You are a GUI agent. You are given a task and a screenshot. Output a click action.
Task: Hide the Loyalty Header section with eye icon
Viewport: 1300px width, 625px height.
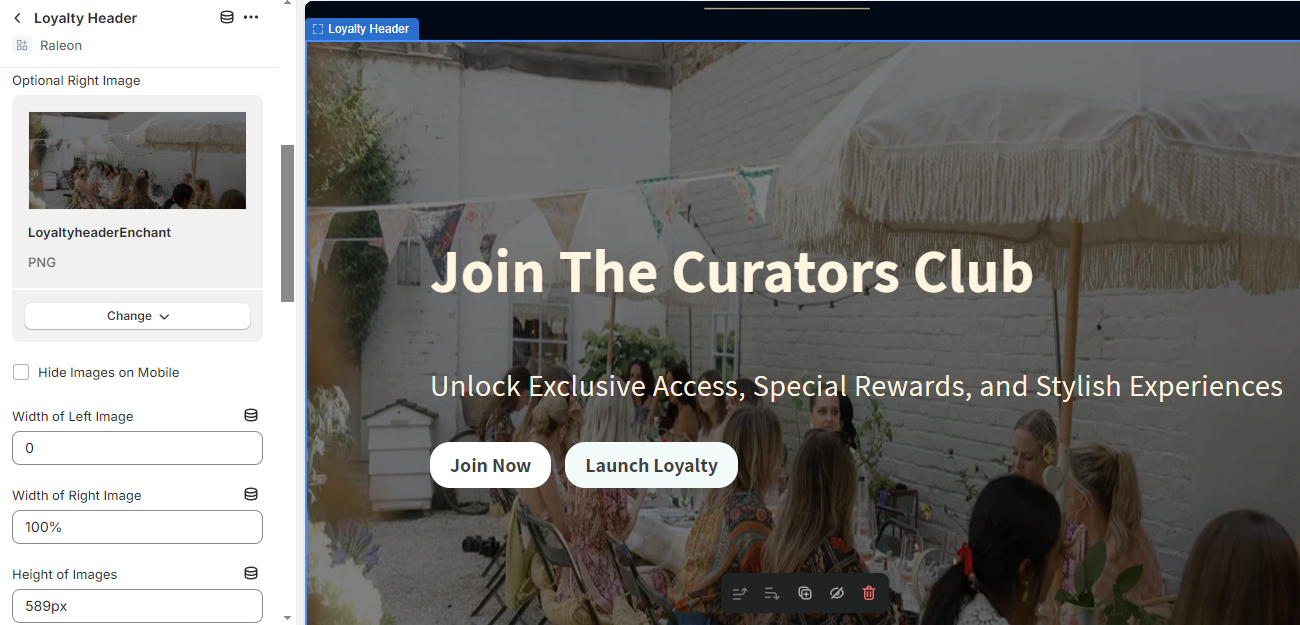(837, 593)
